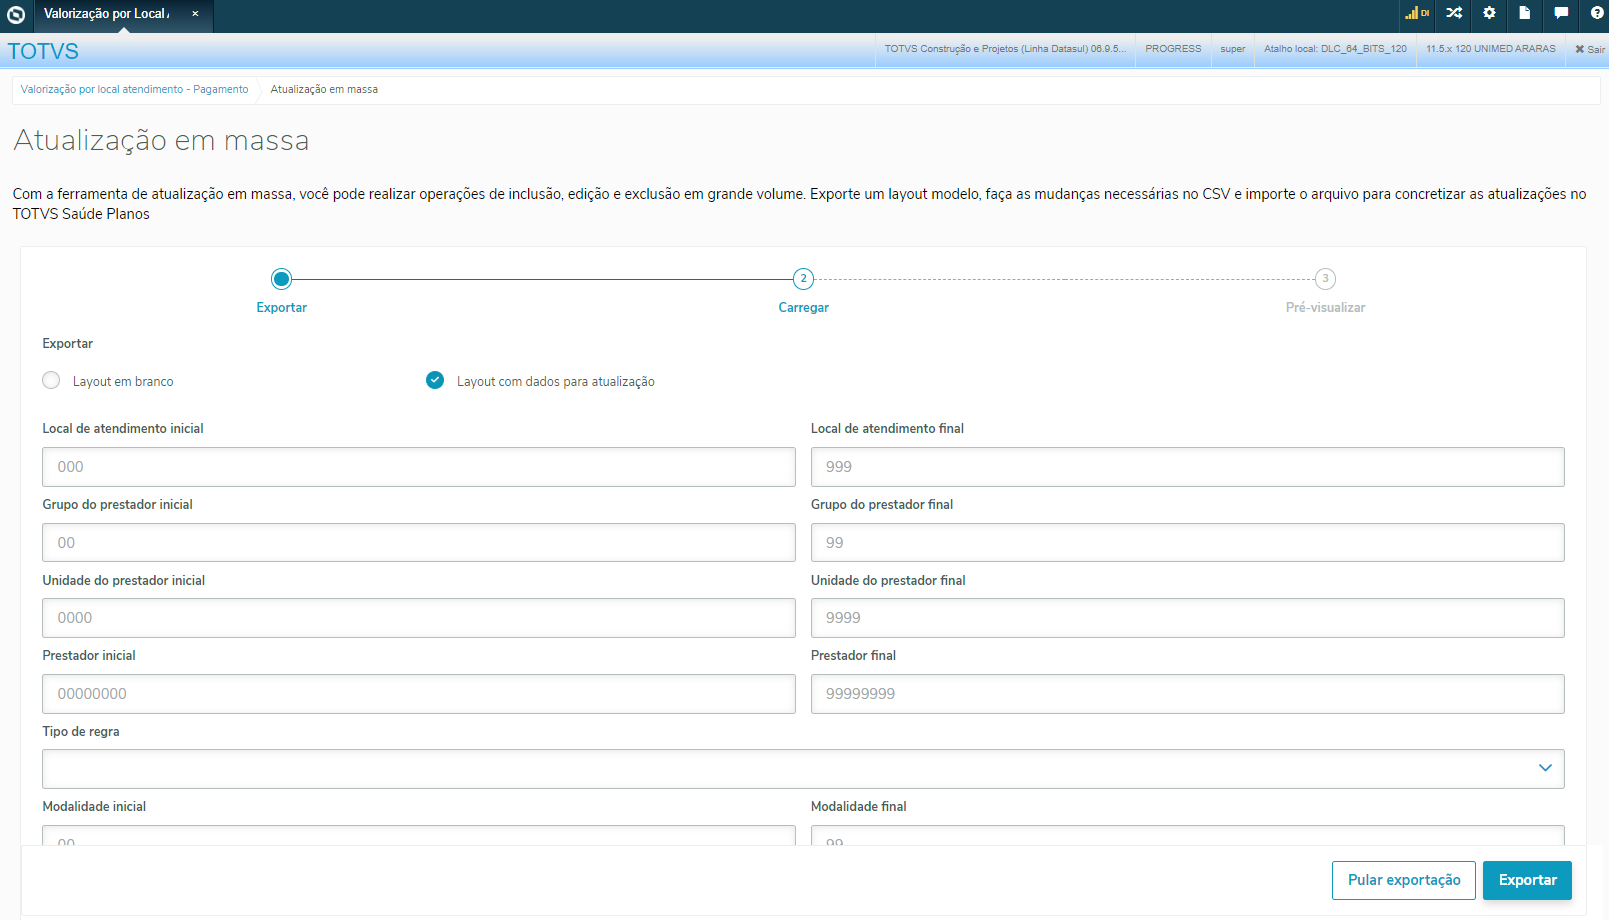Open the help question mark icon
Viewport: 1609px width, 920px height.
[1597, 13]
